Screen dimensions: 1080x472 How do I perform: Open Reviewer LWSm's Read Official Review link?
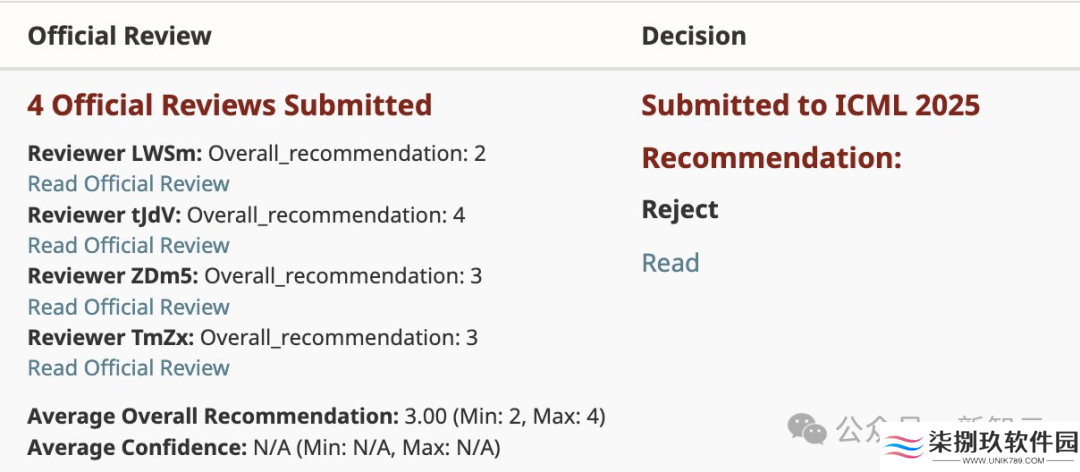(128, 184)
